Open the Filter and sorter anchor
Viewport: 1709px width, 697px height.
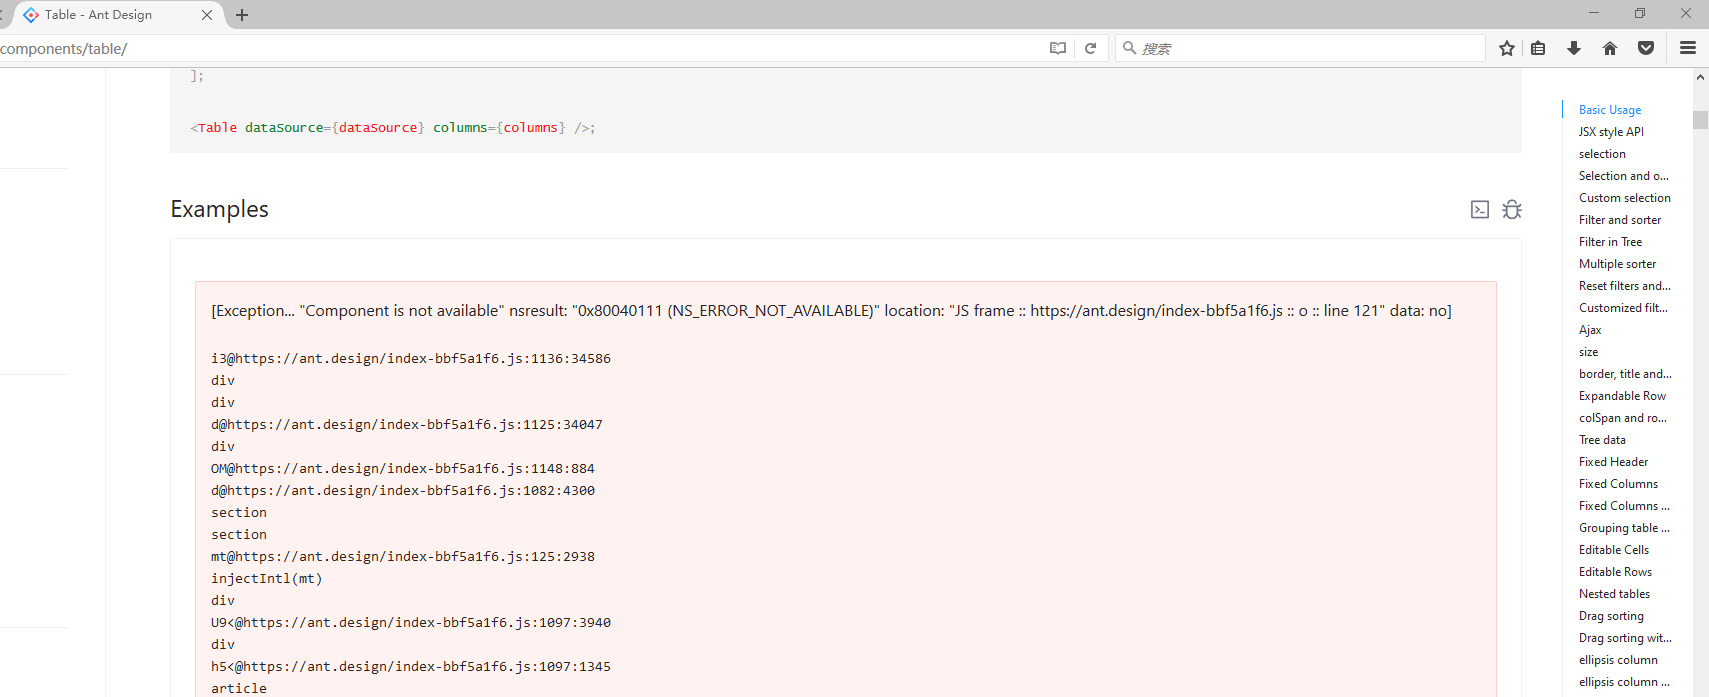pos(1620,220)
